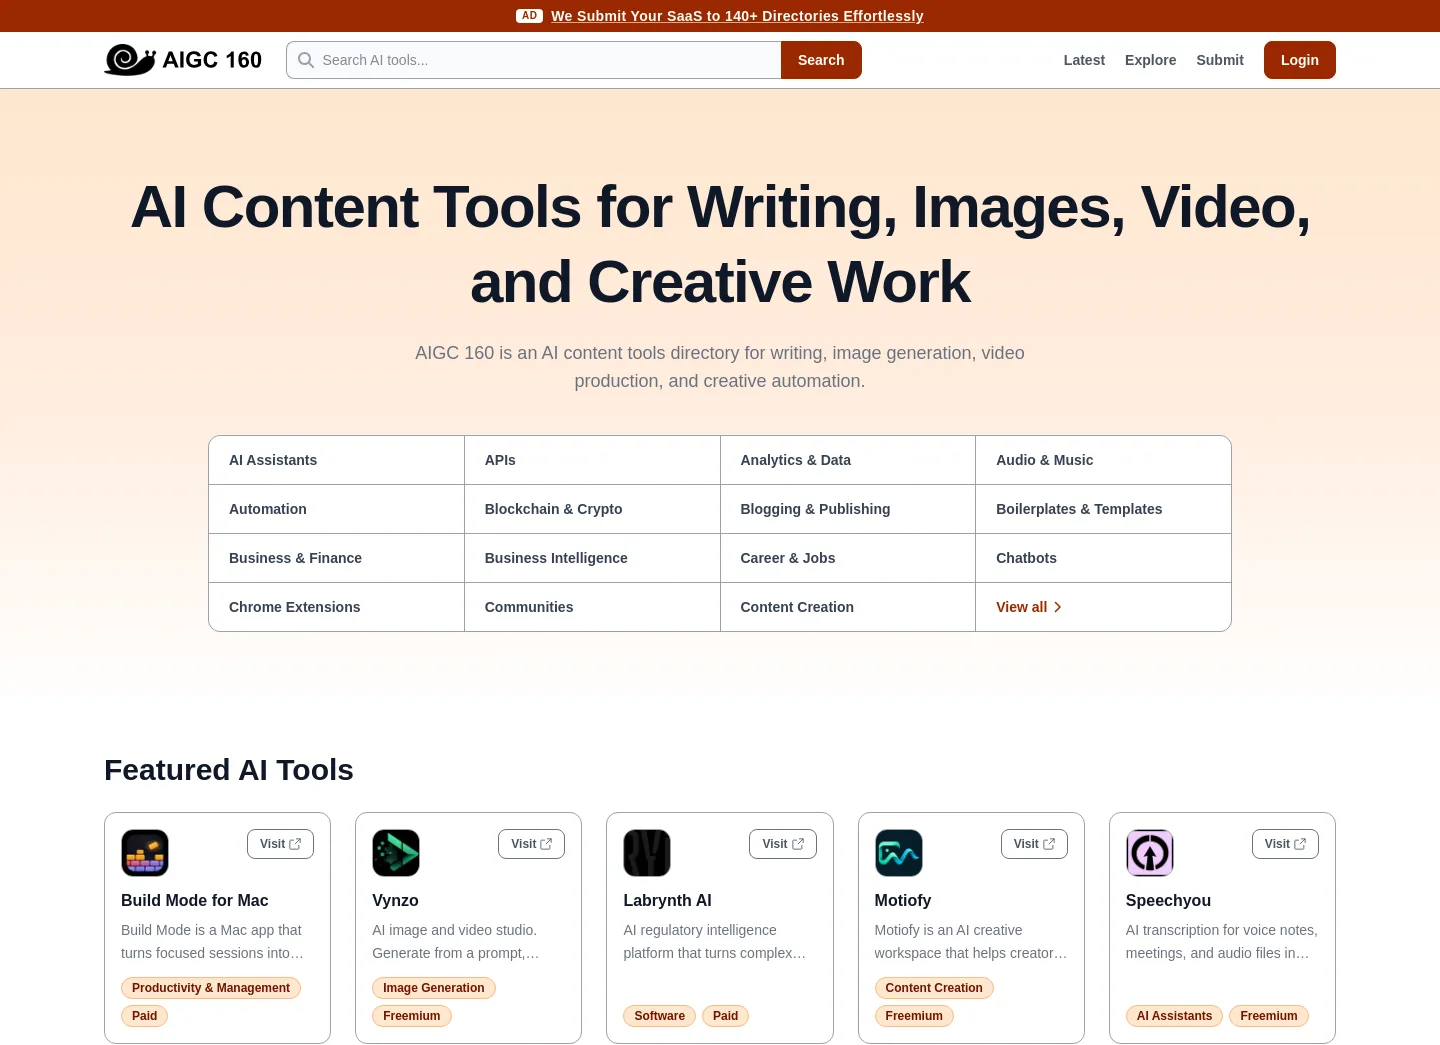Open the Motiofy tool title
Screen dimensions: 1440x1045
pyautogui.click(x=903, y=900)
